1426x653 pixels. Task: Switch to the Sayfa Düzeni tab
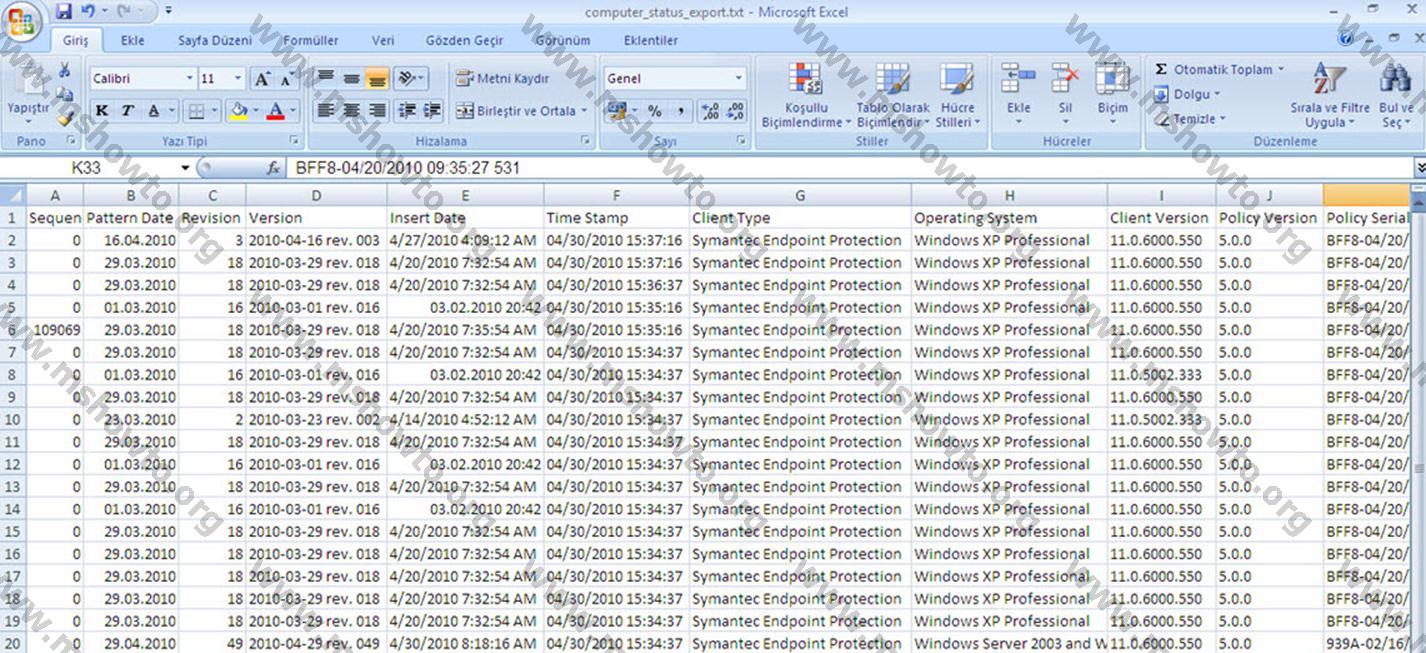(215, 40)
